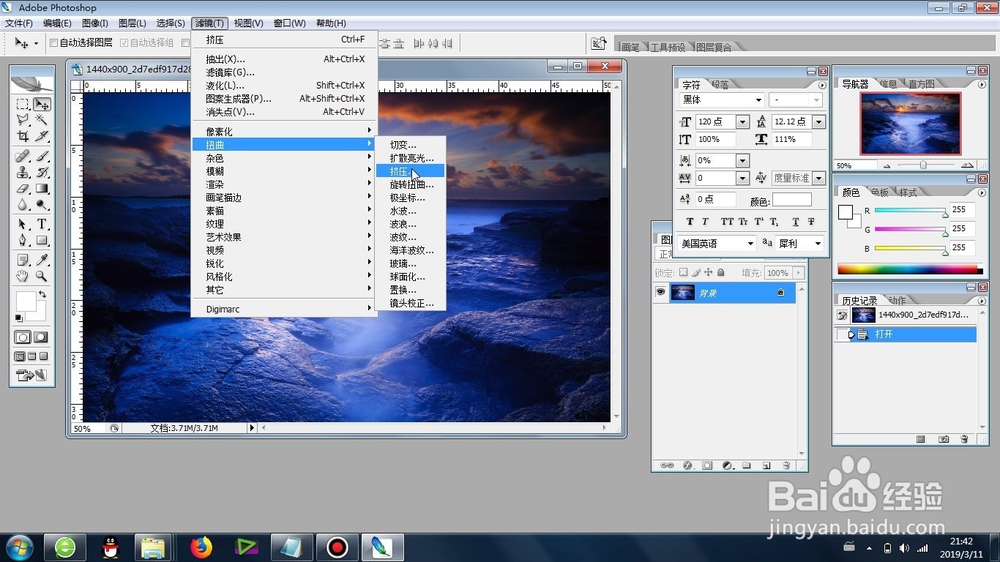Open the 0% tsume dropdown arrow
This screenshot has width=1000, height=562.
(742, 160)
